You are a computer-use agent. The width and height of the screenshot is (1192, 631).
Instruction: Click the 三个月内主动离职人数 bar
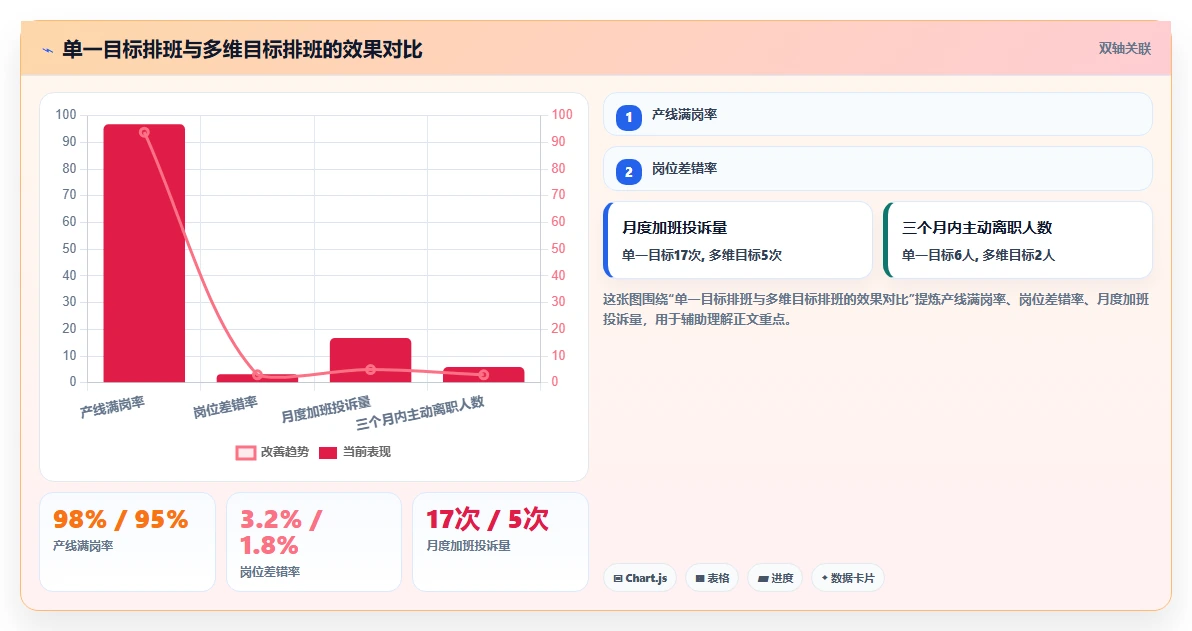tap(483, 375)
